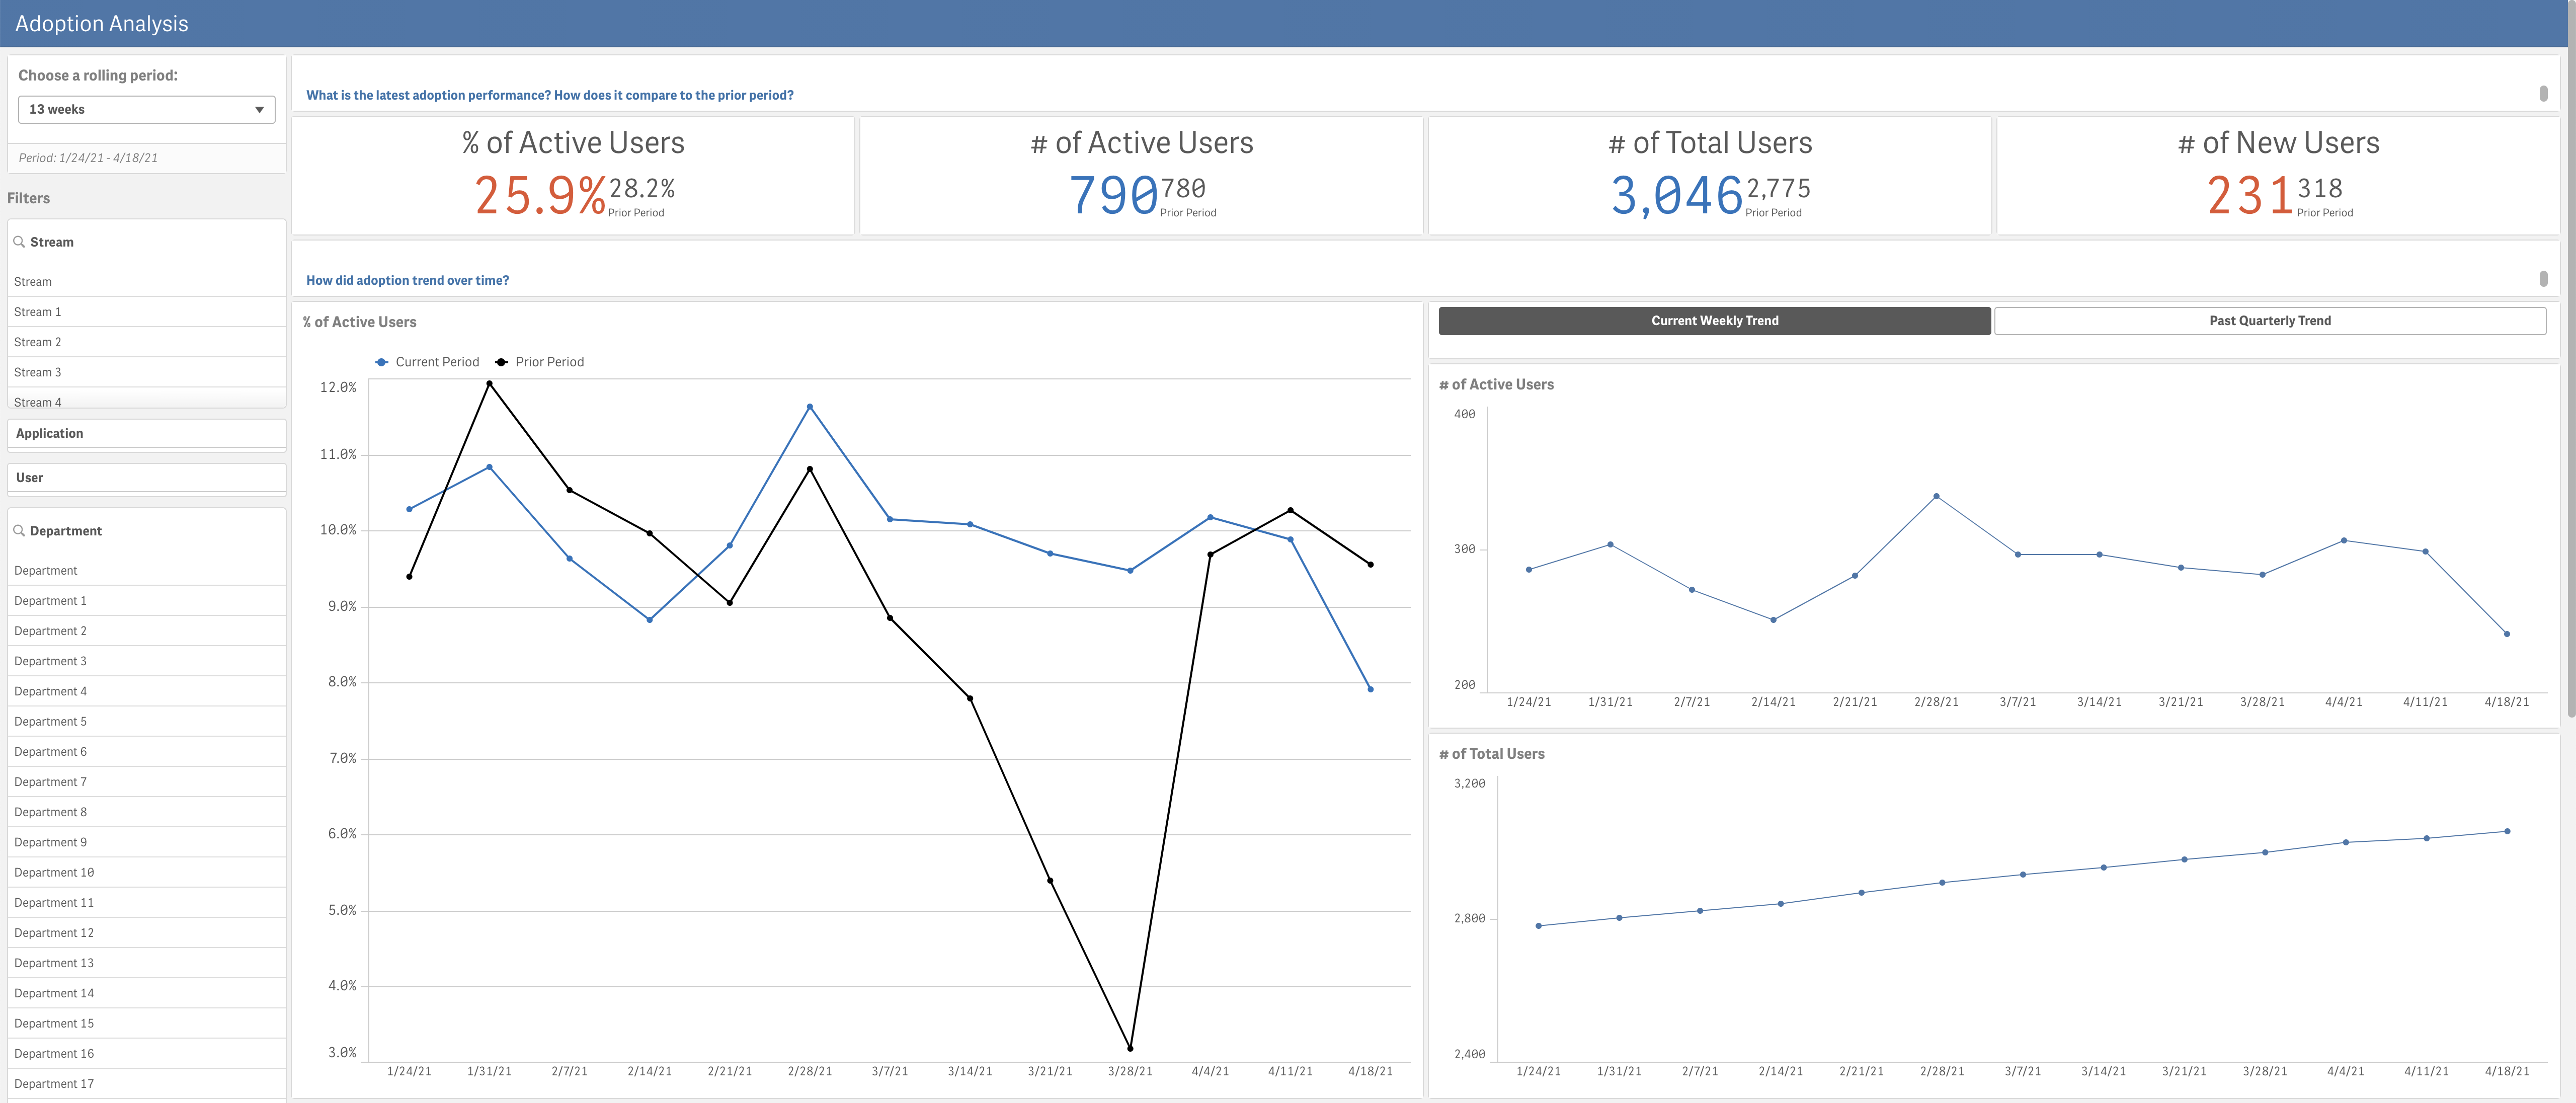The image size is (2576, 1103).
Task: Toggle the Prior Period legend entry
Action: coord(539,362)
